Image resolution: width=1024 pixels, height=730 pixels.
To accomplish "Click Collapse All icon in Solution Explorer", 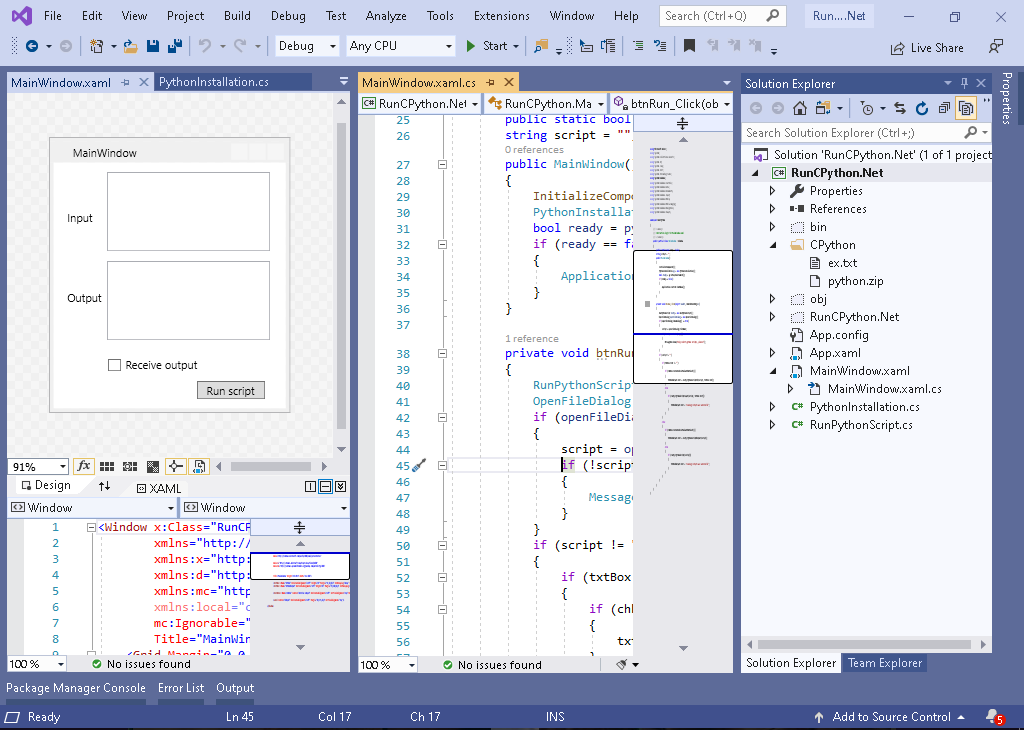I will tap(944, 108).
